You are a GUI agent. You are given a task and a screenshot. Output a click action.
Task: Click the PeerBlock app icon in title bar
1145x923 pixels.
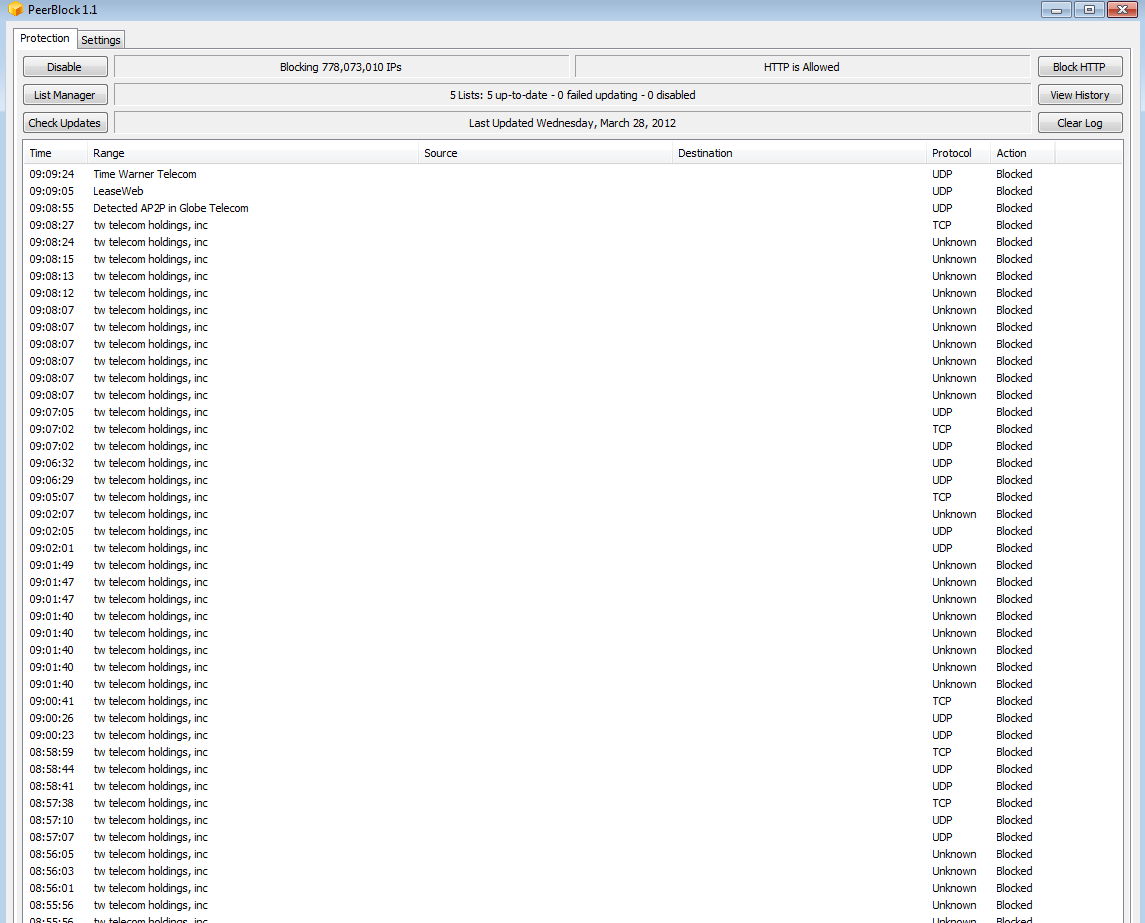(15, 9)
